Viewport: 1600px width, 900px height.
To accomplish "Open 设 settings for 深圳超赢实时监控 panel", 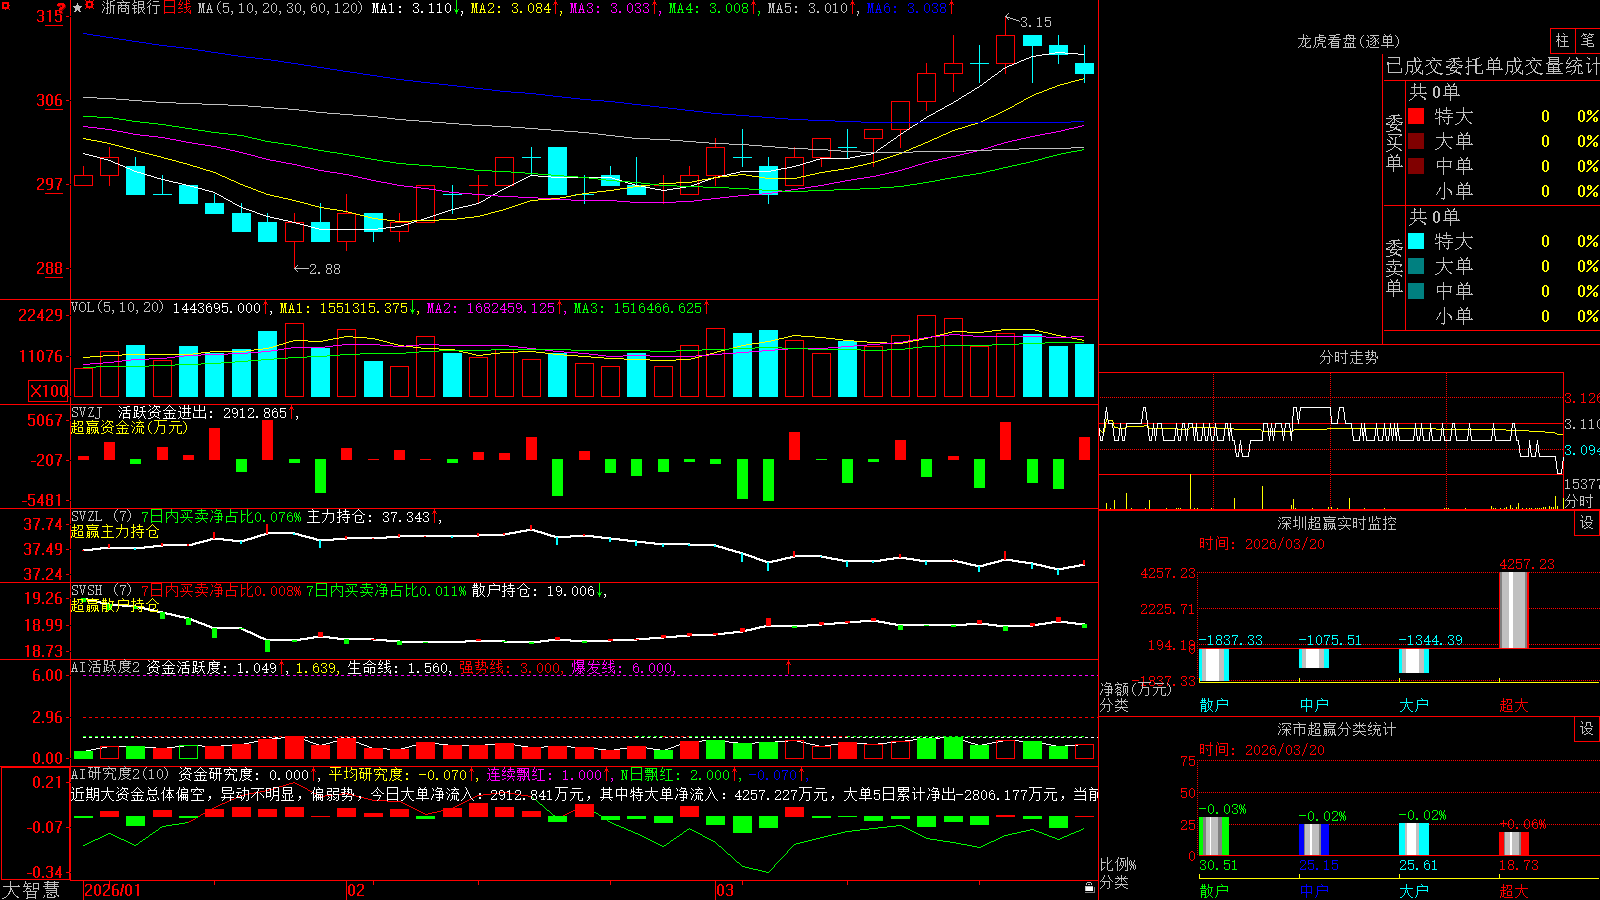I will [1587, 523].
